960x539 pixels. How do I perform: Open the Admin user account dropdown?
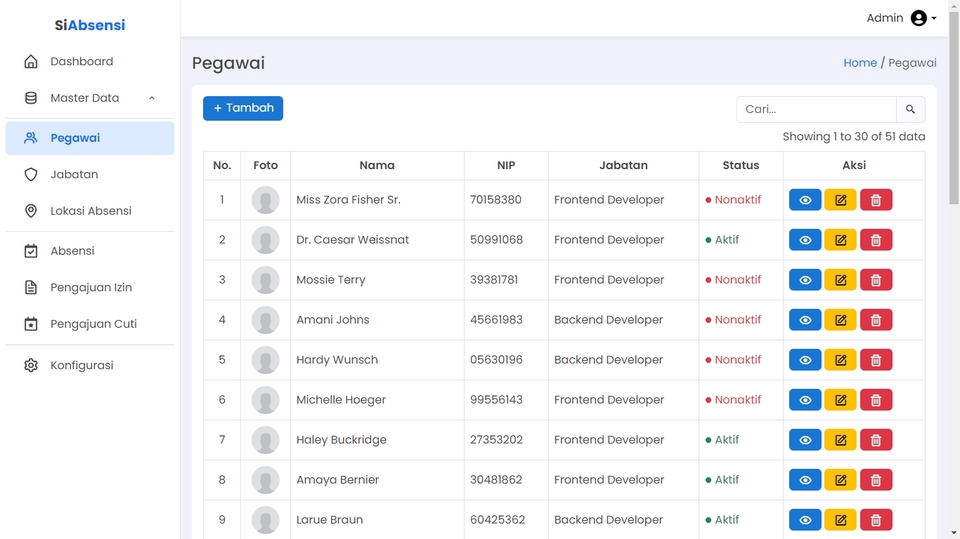[901, 18]
